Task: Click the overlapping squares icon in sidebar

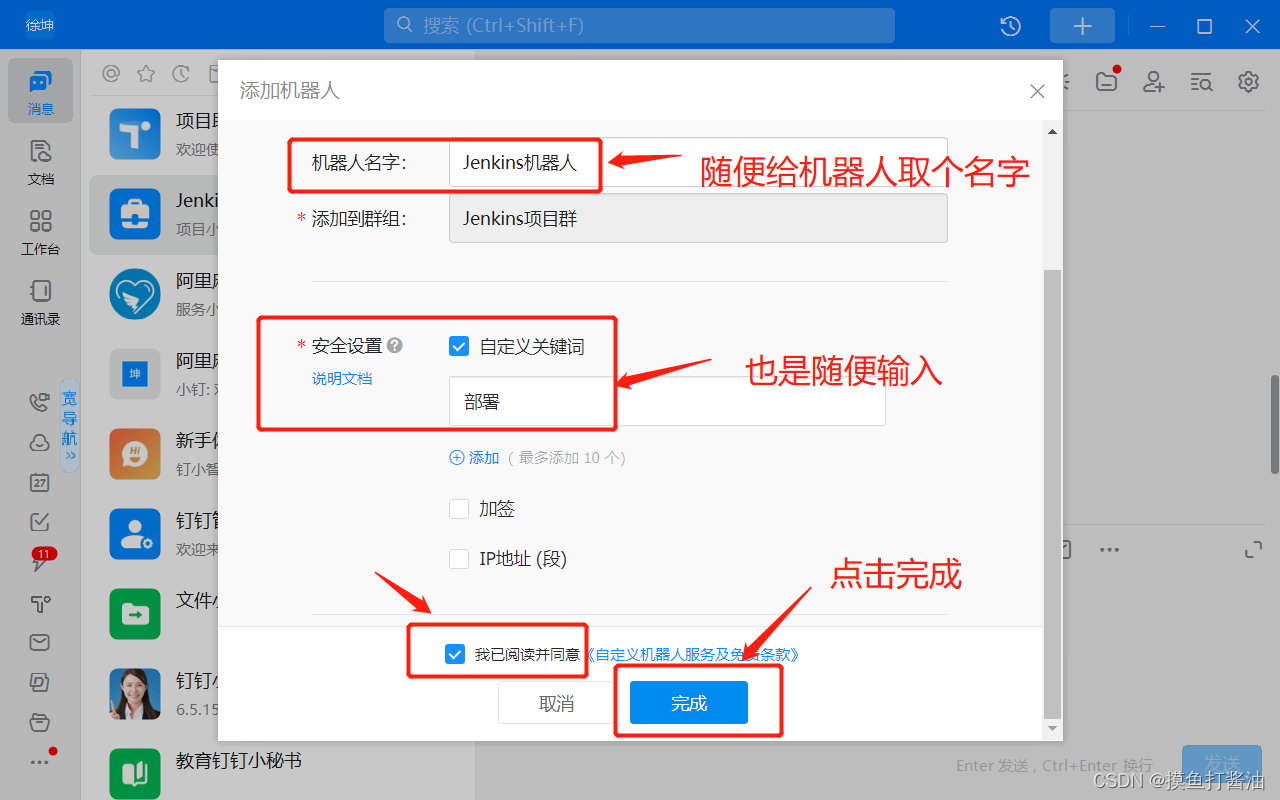Action: [x=39, y=682]
